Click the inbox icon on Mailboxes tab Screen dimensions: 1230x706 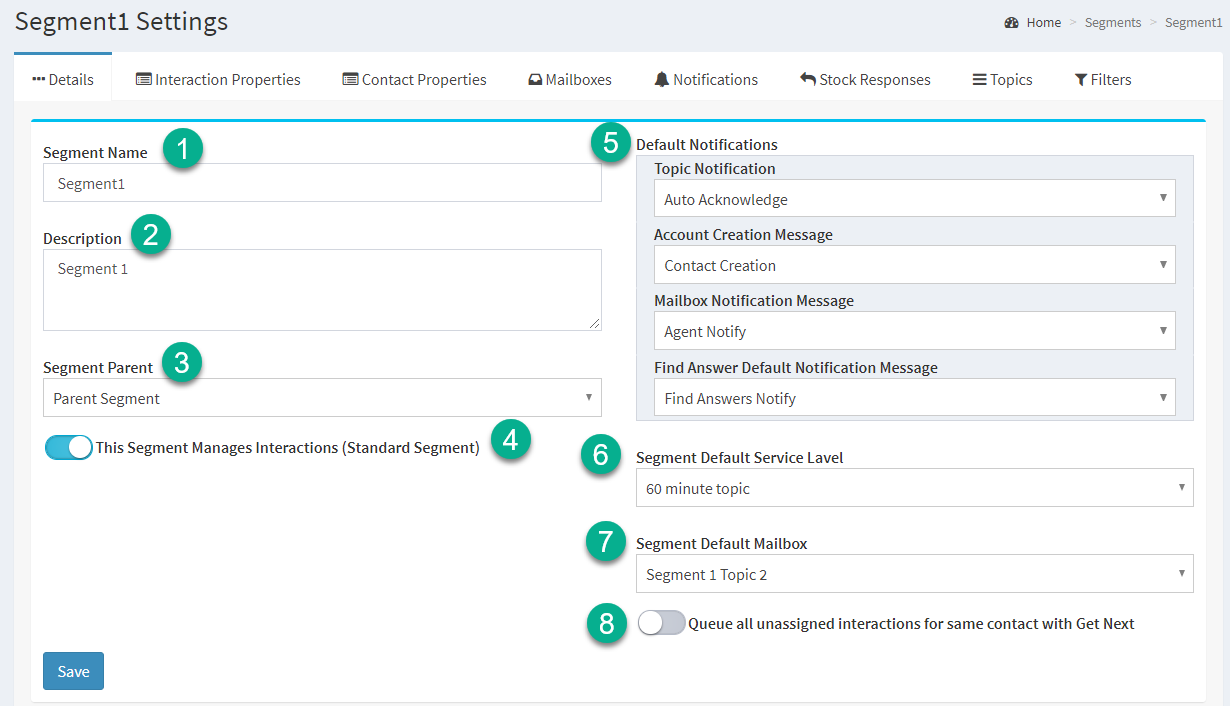click(x=535, y=80)
